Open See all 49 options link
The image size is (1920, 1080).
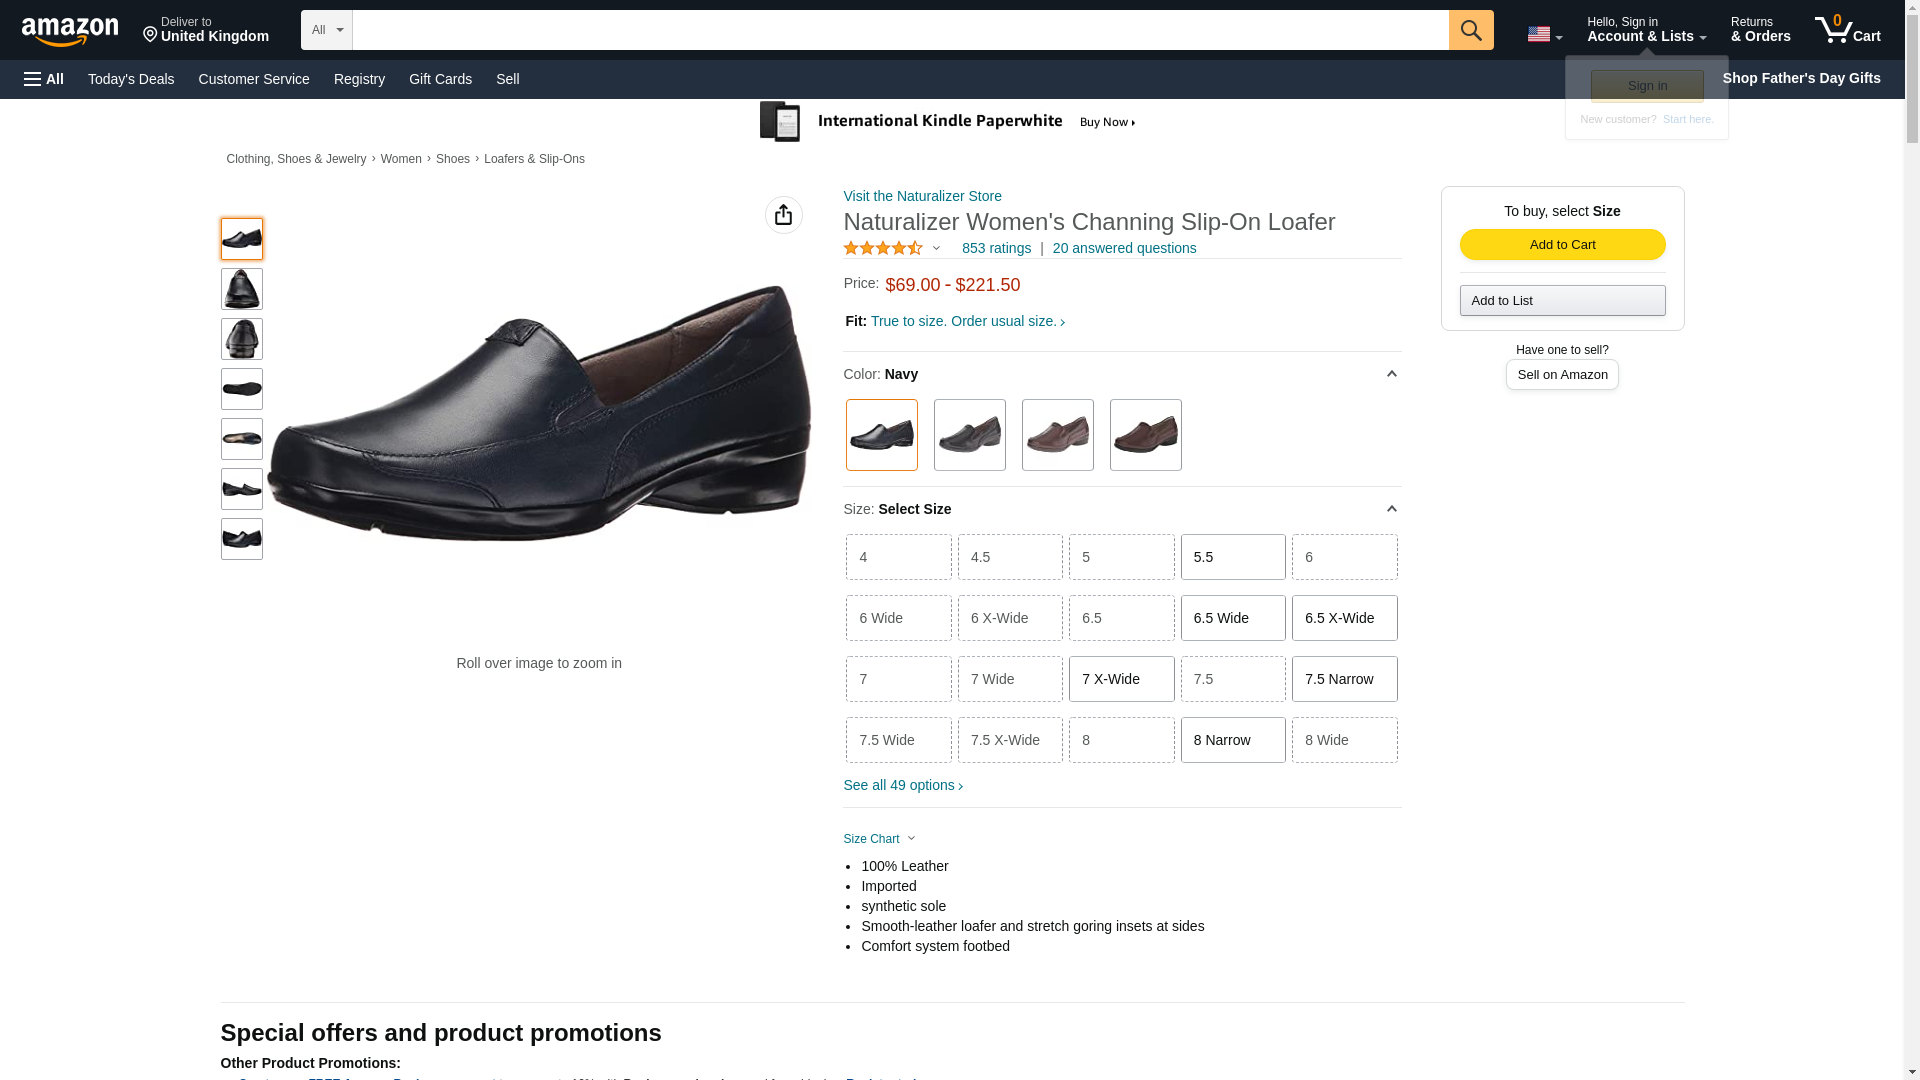(902, 785)
